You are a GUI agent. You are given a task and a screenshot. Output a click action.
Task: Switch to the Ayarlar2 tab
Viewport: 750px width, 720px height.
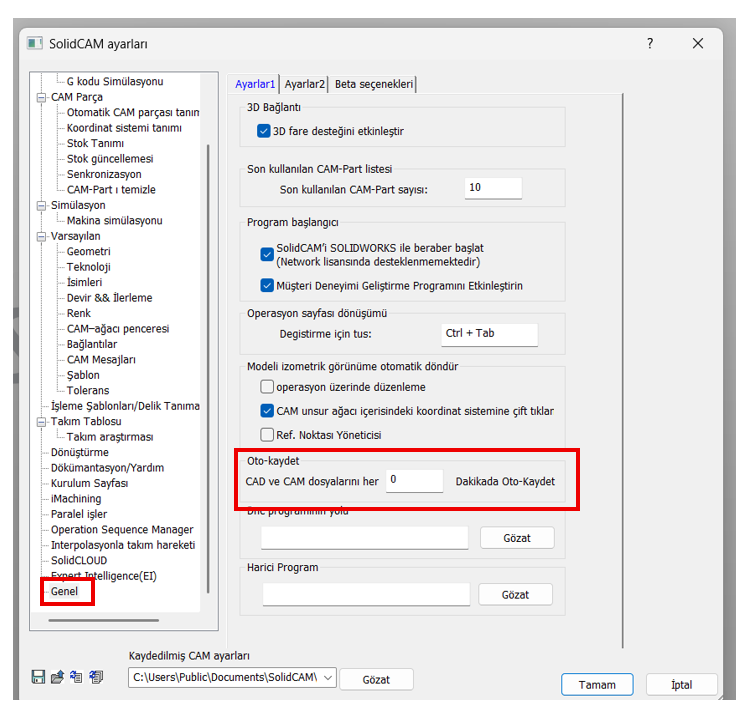coord(305,84)
